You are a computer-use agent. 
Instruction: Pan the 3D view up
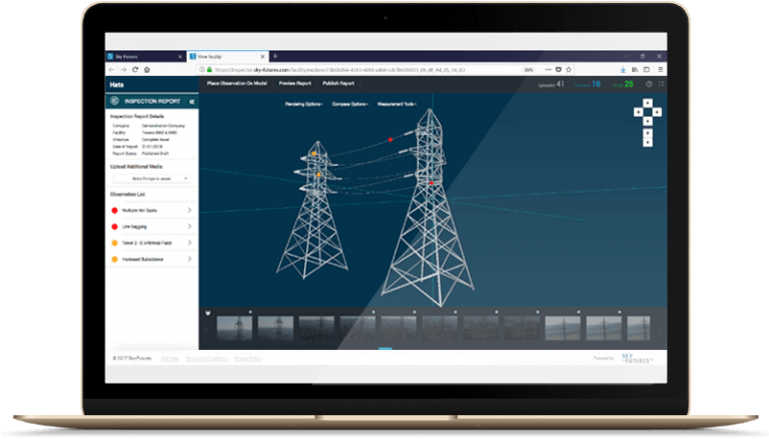click(x=647, y=103)
